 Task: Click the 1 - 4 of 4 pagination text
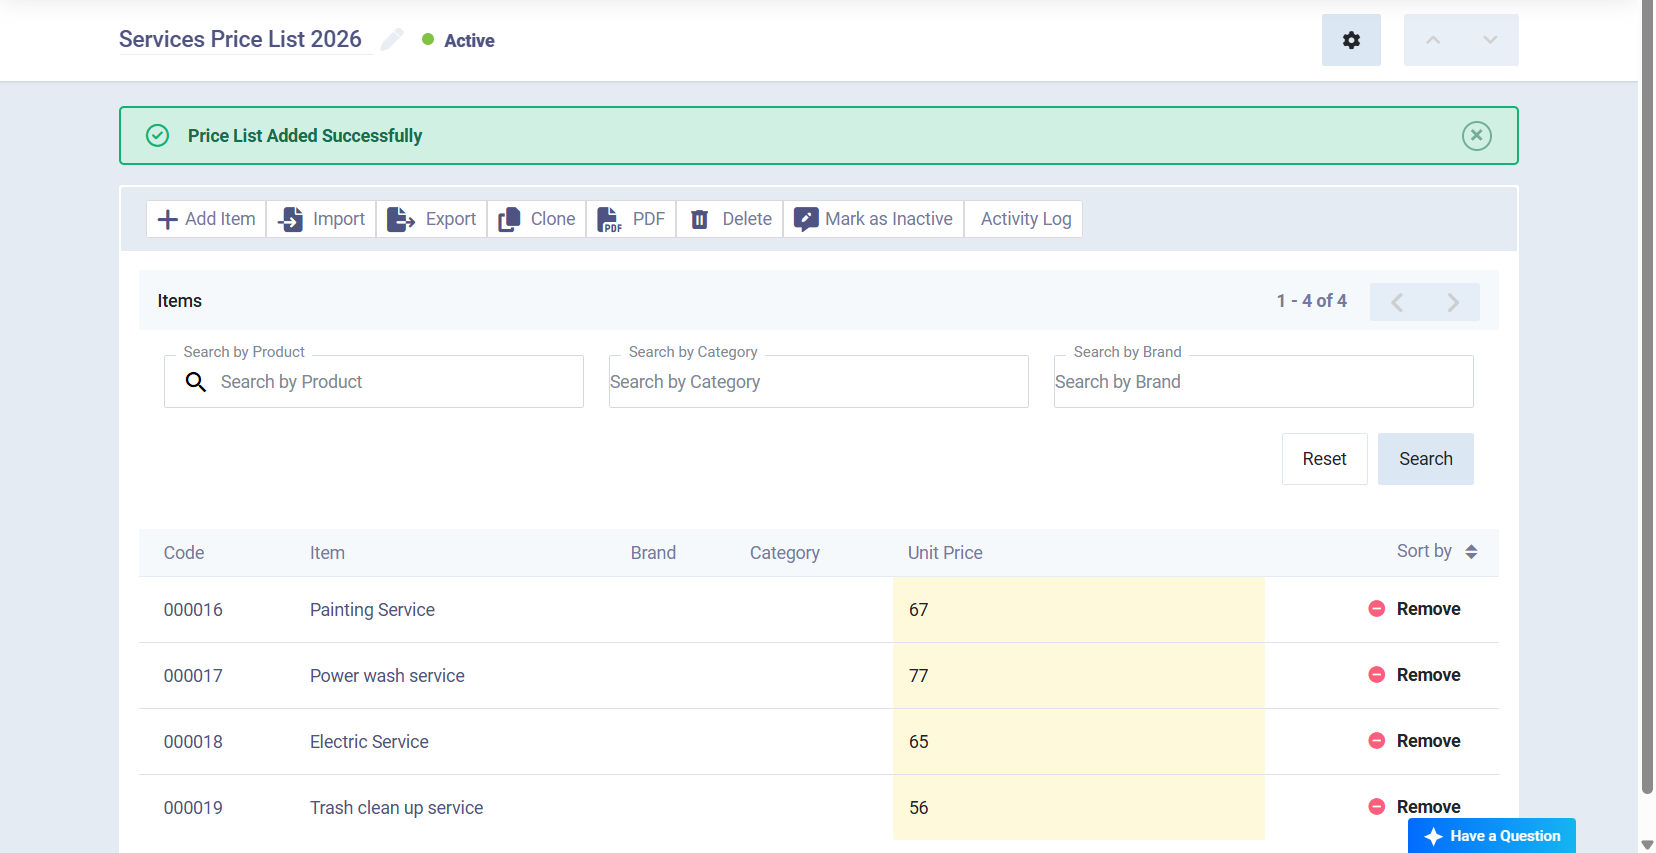[x=1311, y=301]
